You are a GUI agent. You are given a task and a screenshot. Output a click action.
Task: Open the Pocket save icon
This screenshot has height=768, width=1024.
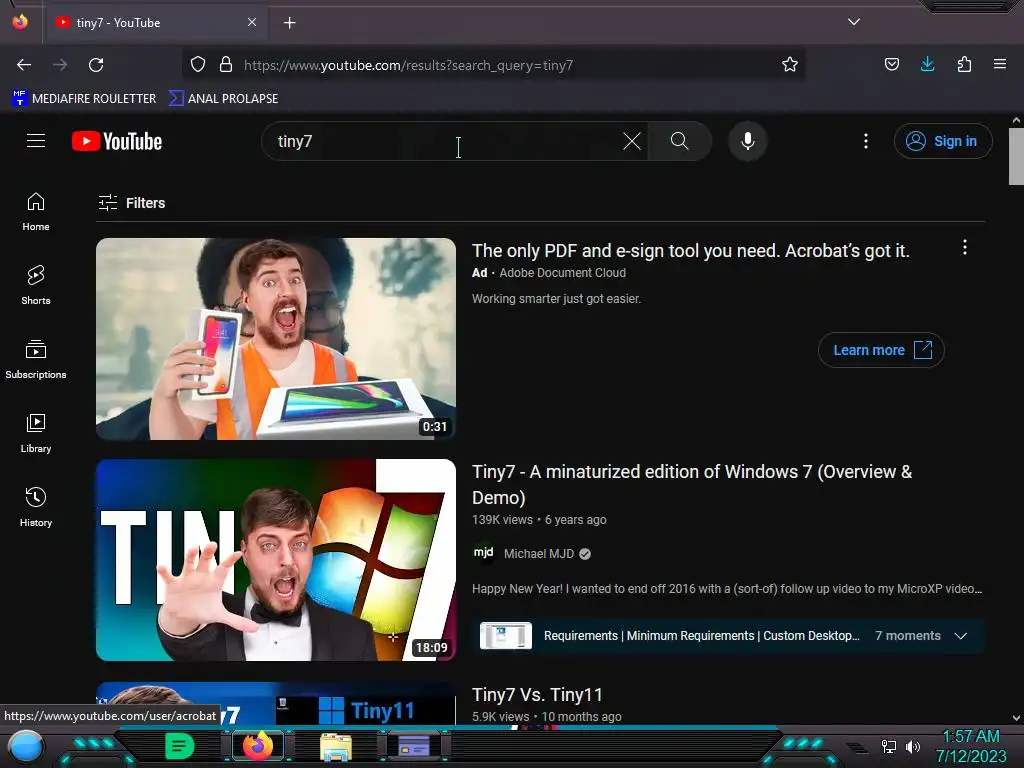[x=891, y=65]
